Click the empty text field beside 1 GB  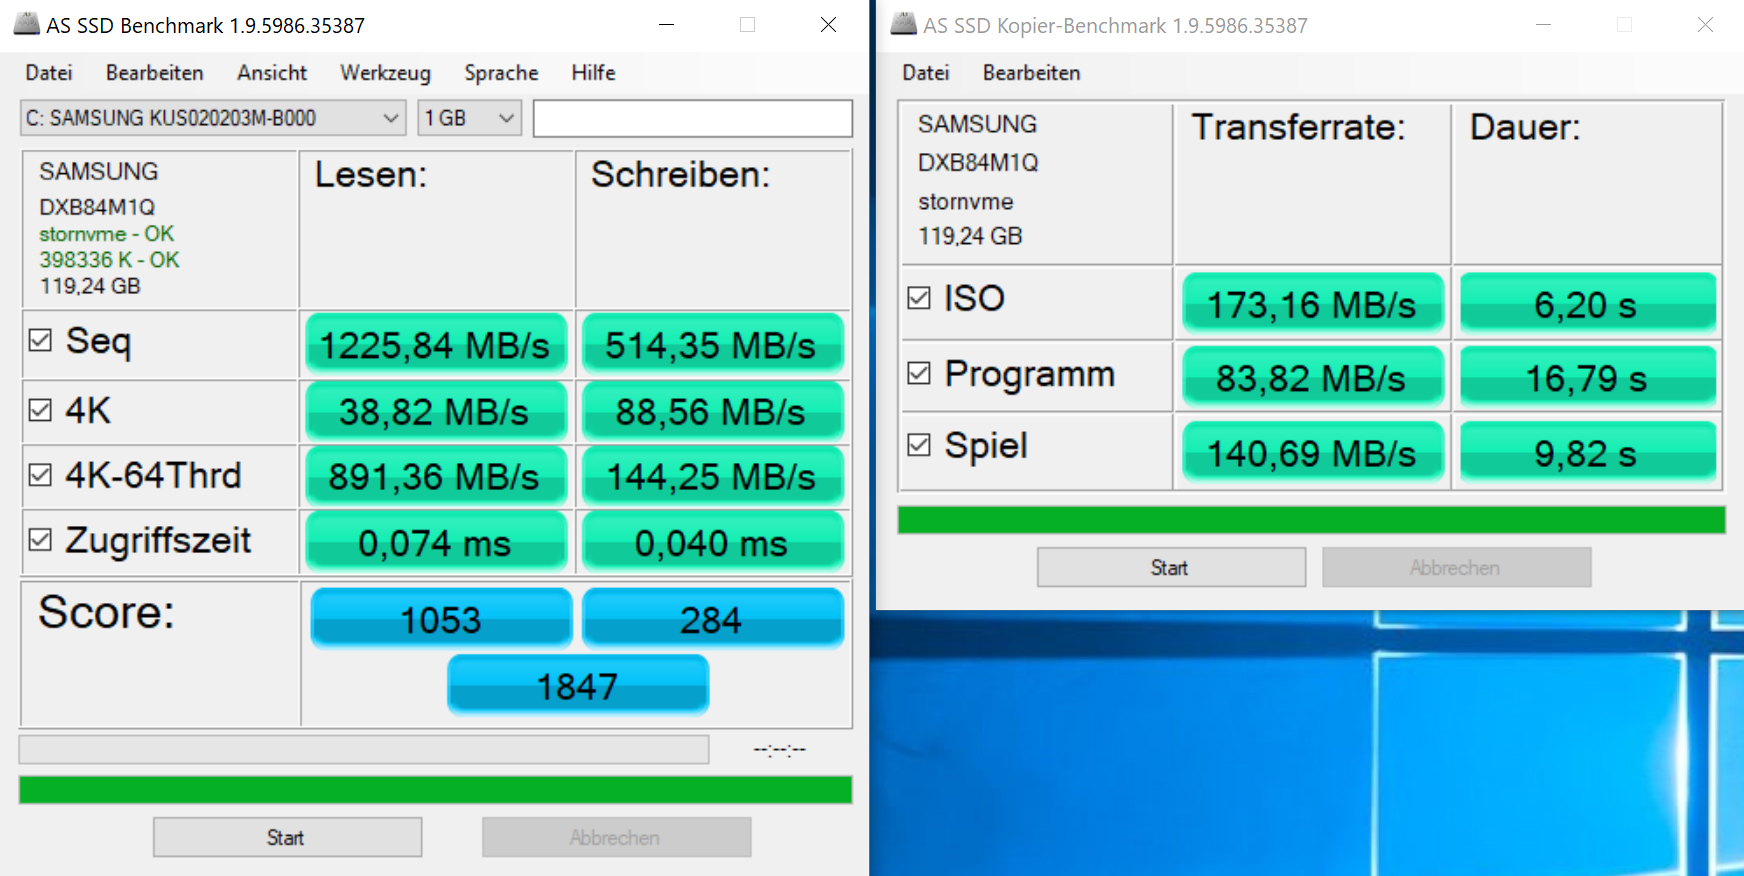(693, 118)
